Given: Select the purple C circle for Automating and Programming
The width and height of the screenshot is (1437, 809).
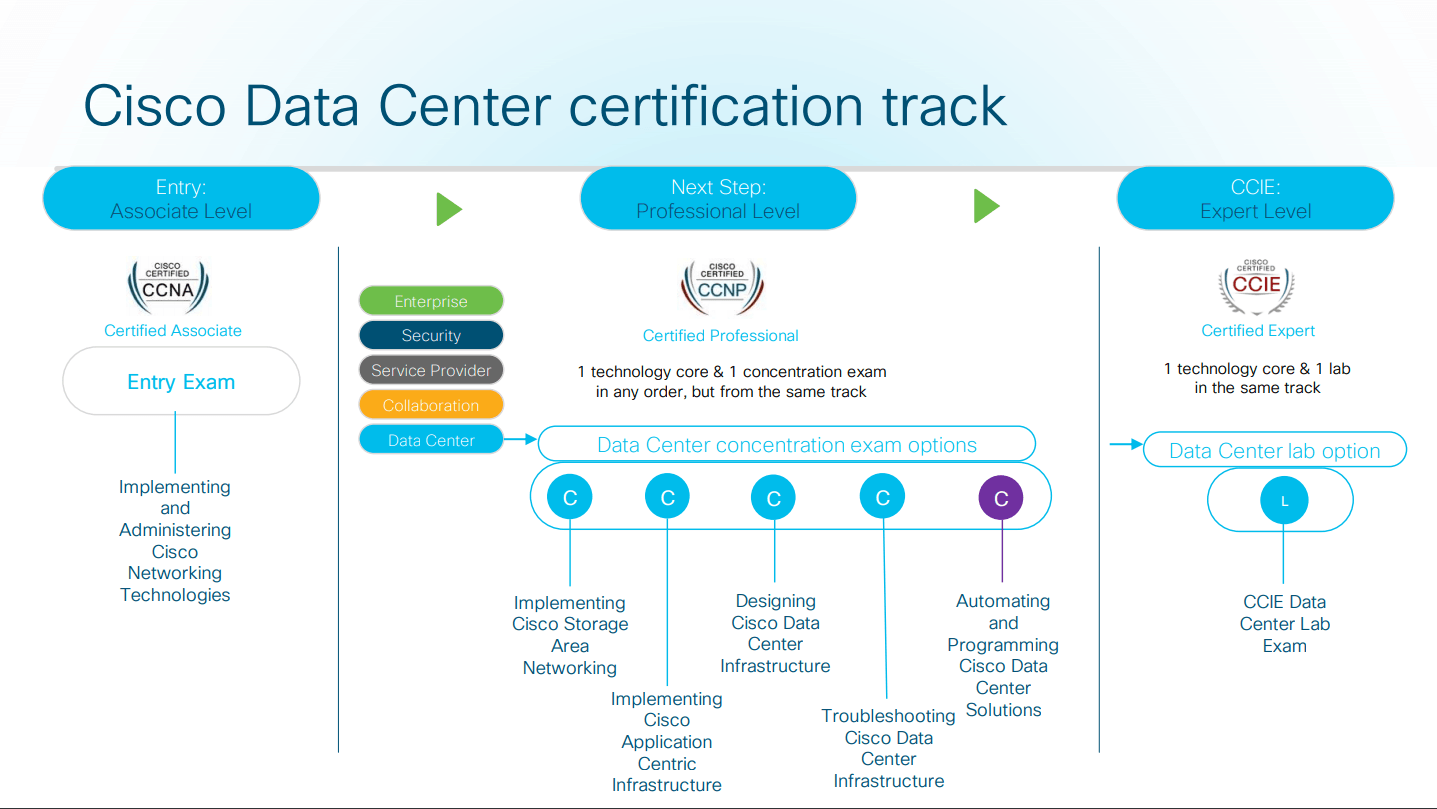Looking at the screenshot, I should coord(1001,498).
